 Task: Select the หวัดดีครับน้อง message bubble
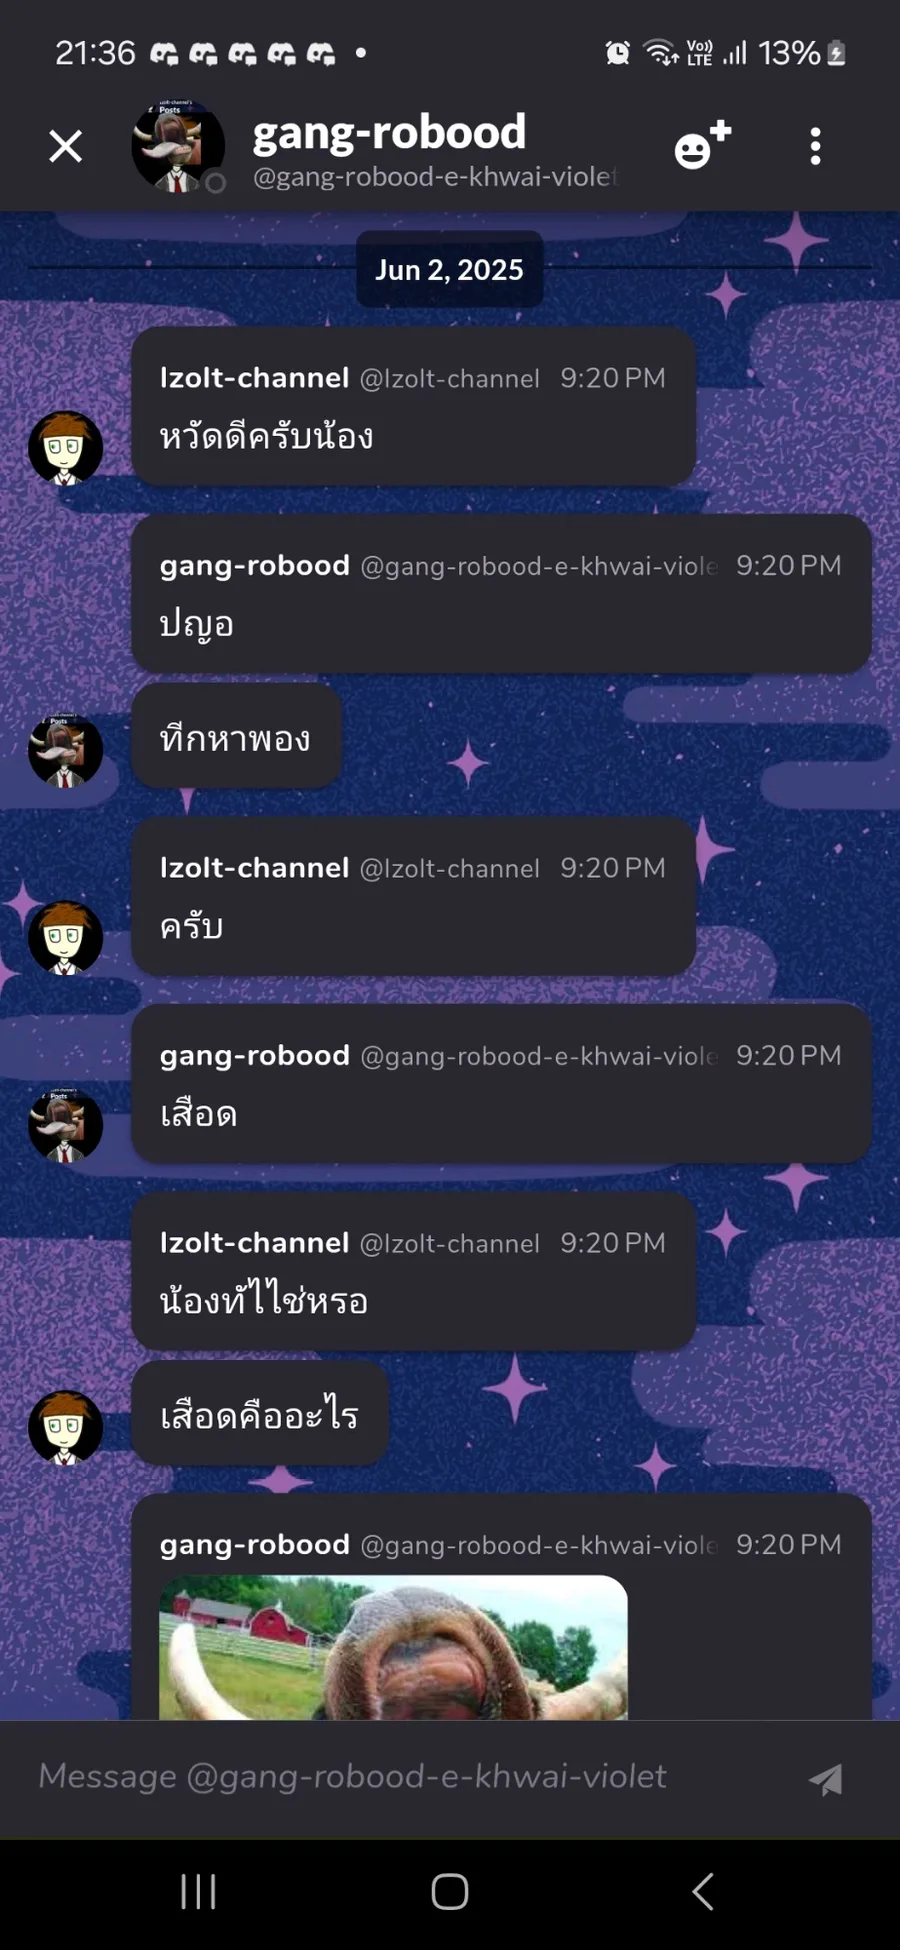click(413, 406)
